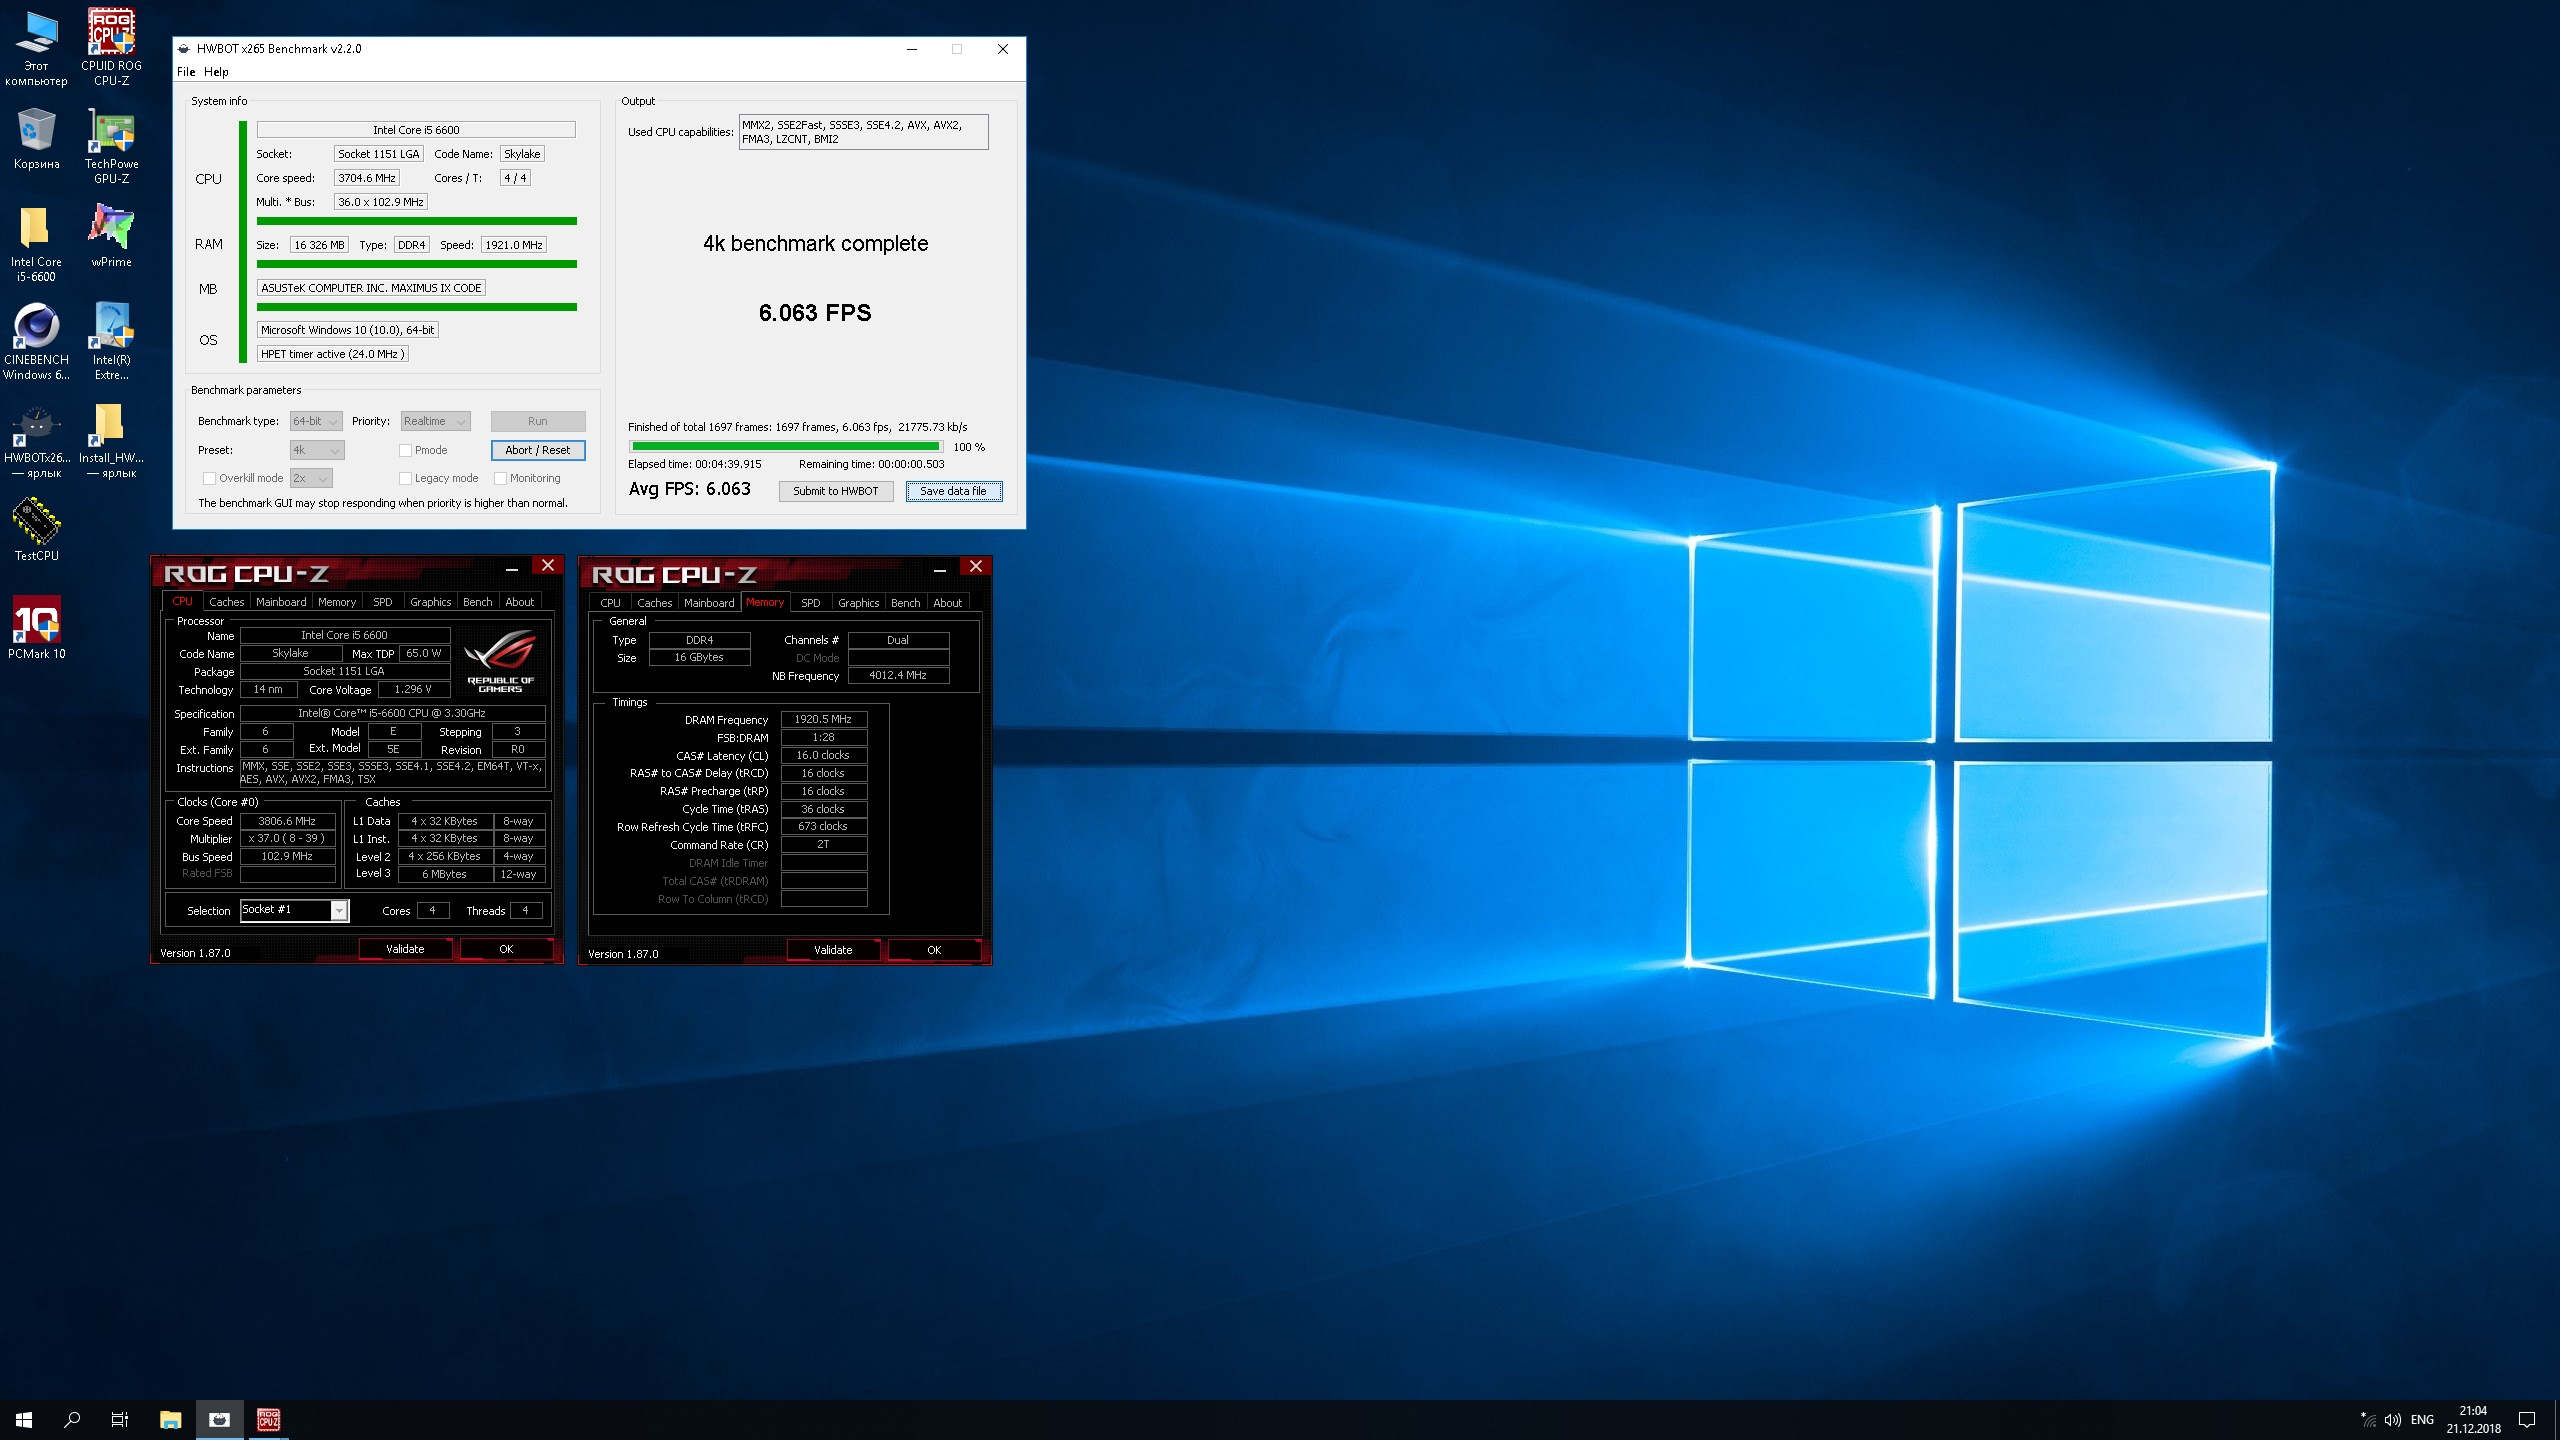The width and height of the screenshot is (2560, 1440).
Task: Open the HWBOTx265 shortcut on desktop
Action: tap(36, 440)
